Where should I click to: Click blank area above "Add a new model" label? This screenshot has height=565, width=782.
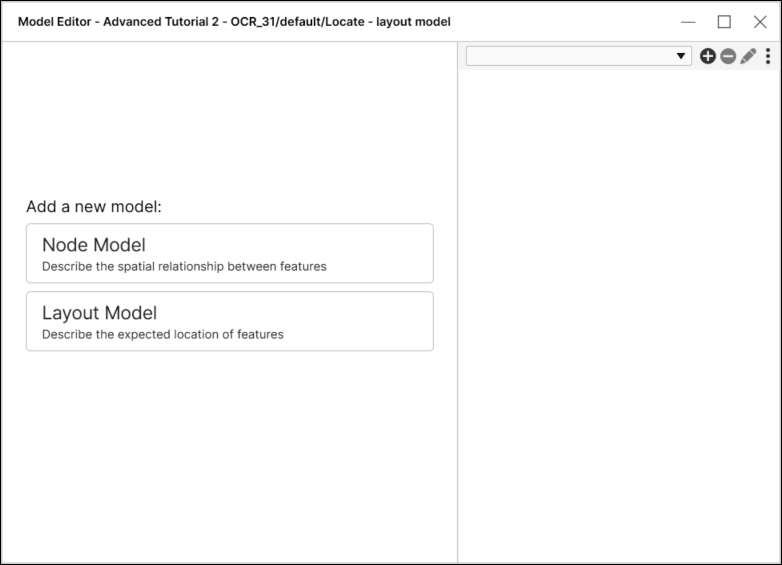pyautogui.click(x=230, y=120)
